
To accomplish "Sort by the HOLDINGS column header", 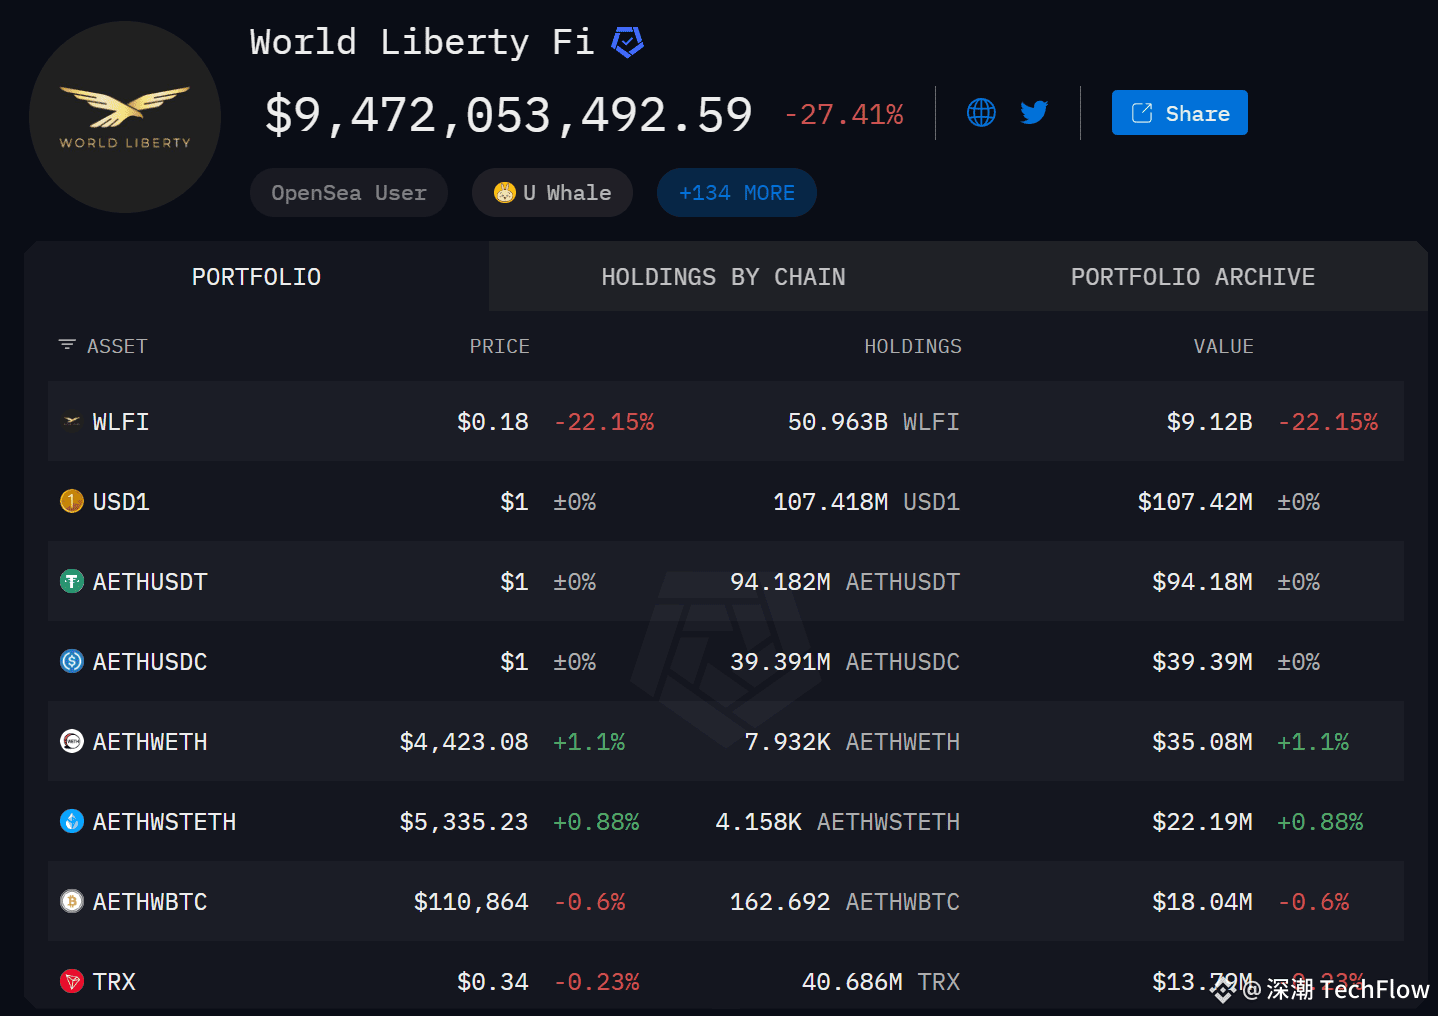I will (913, 346).
